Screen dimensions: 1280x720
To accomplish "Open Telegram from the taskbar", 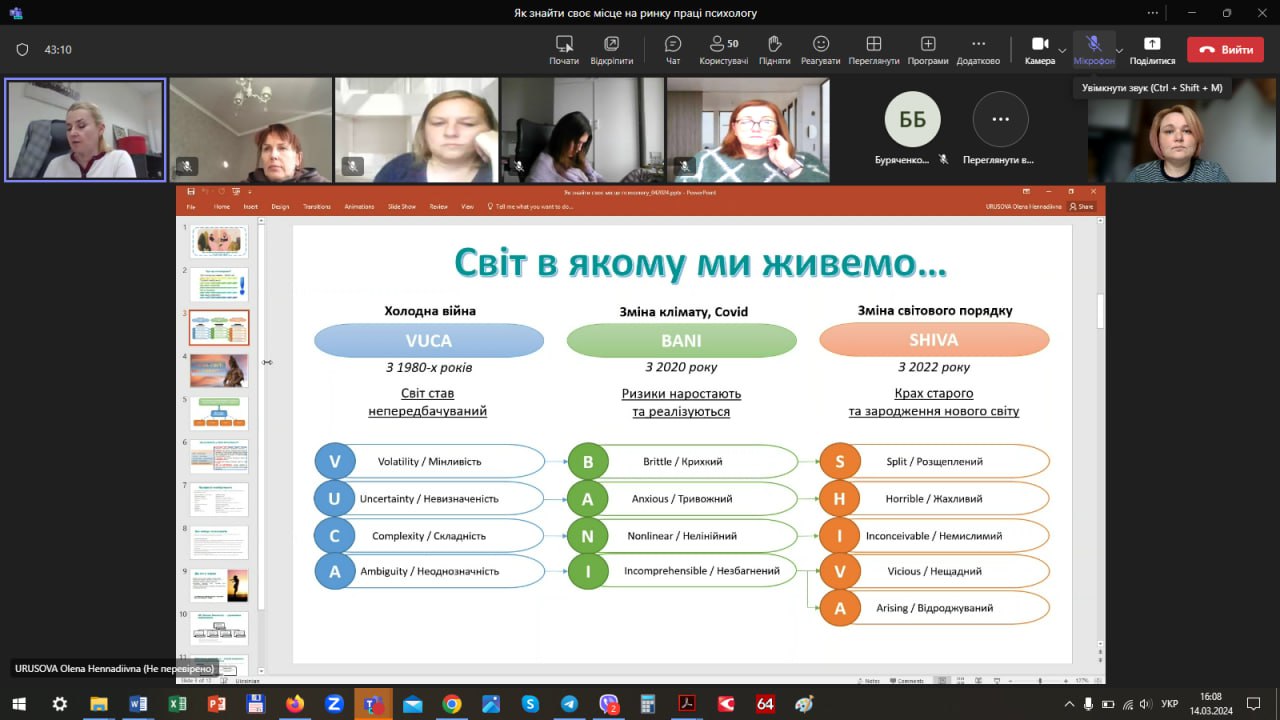I will (x=569, y=704).
